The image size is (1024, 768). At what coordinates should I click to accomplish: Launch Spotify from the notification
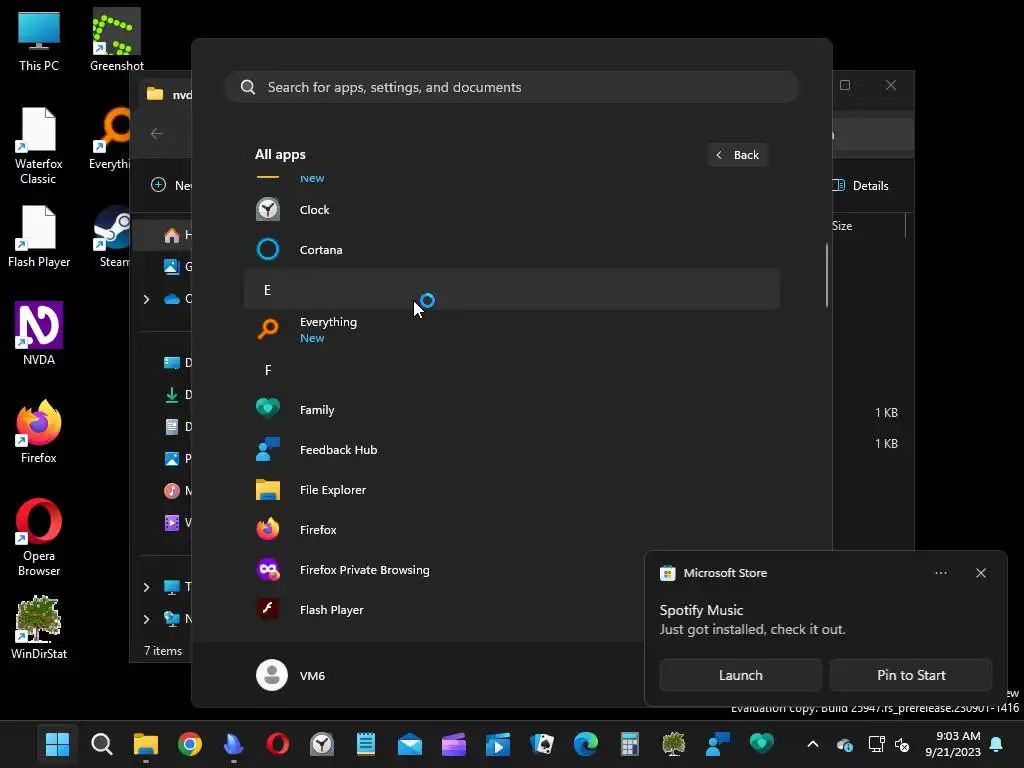tap(740, 675)
